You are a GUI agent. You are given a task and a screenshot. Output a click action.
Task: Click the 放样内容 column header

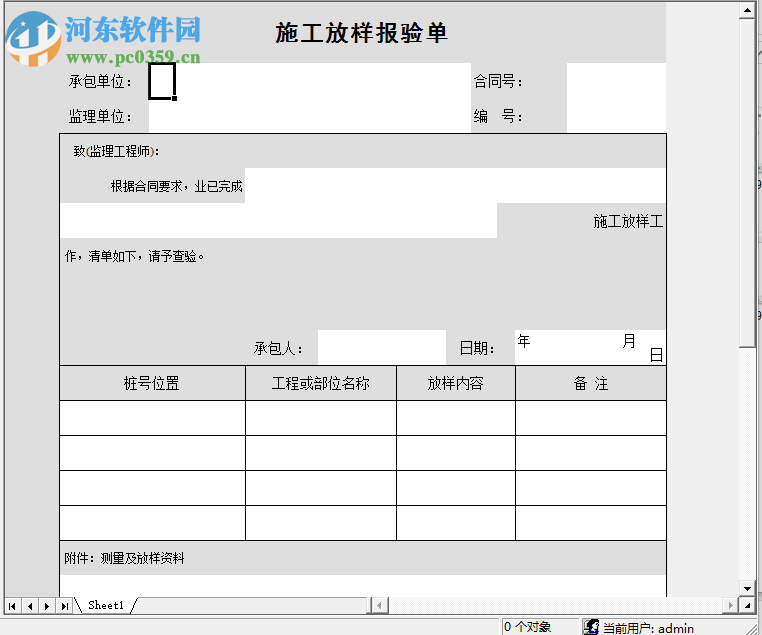pyautogui.click(x=455, y=383)
